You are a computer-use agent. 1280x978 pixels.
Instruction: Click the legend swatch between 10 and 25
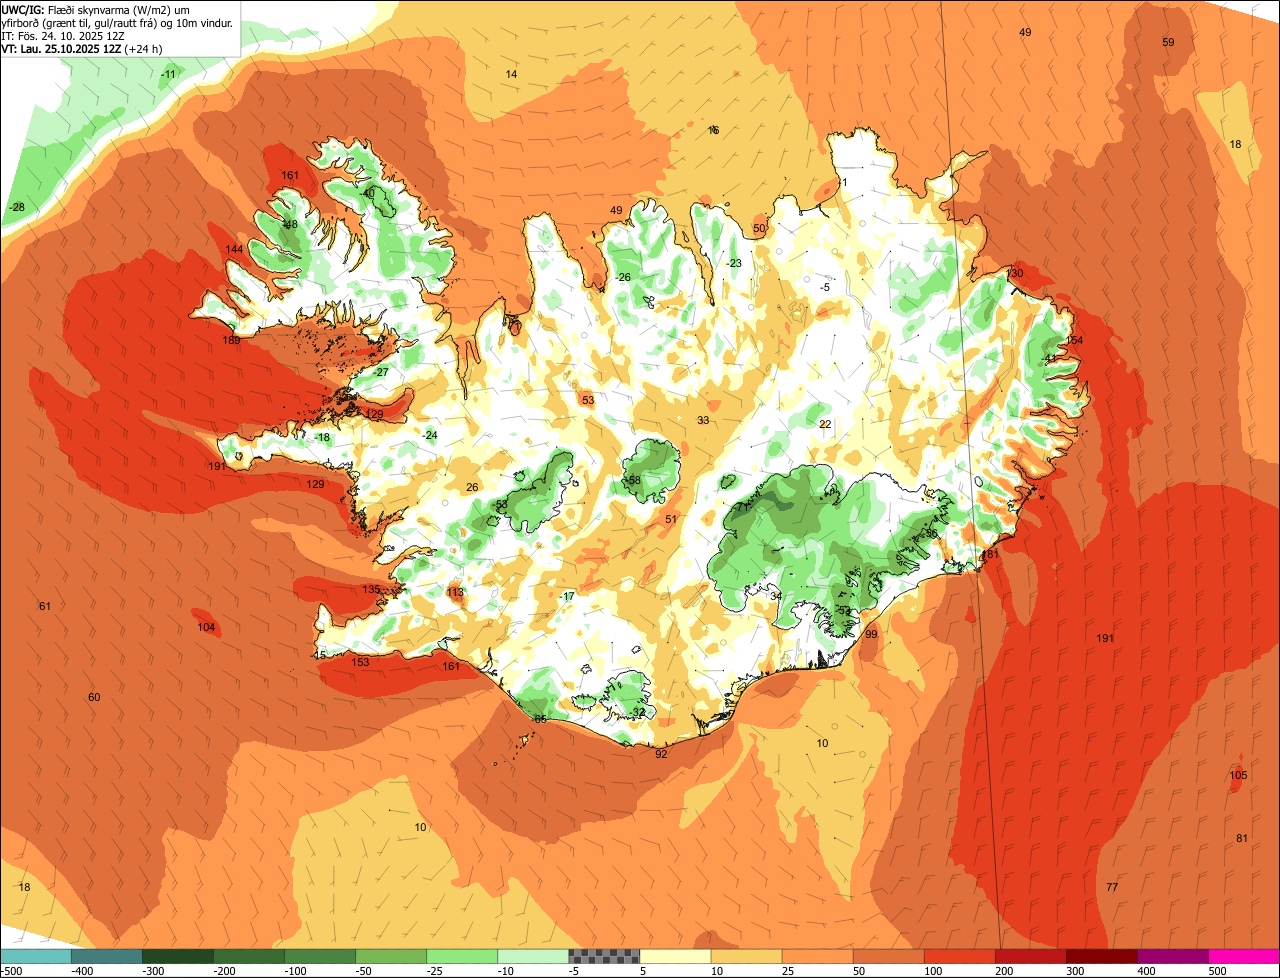(x=746, y=956)
